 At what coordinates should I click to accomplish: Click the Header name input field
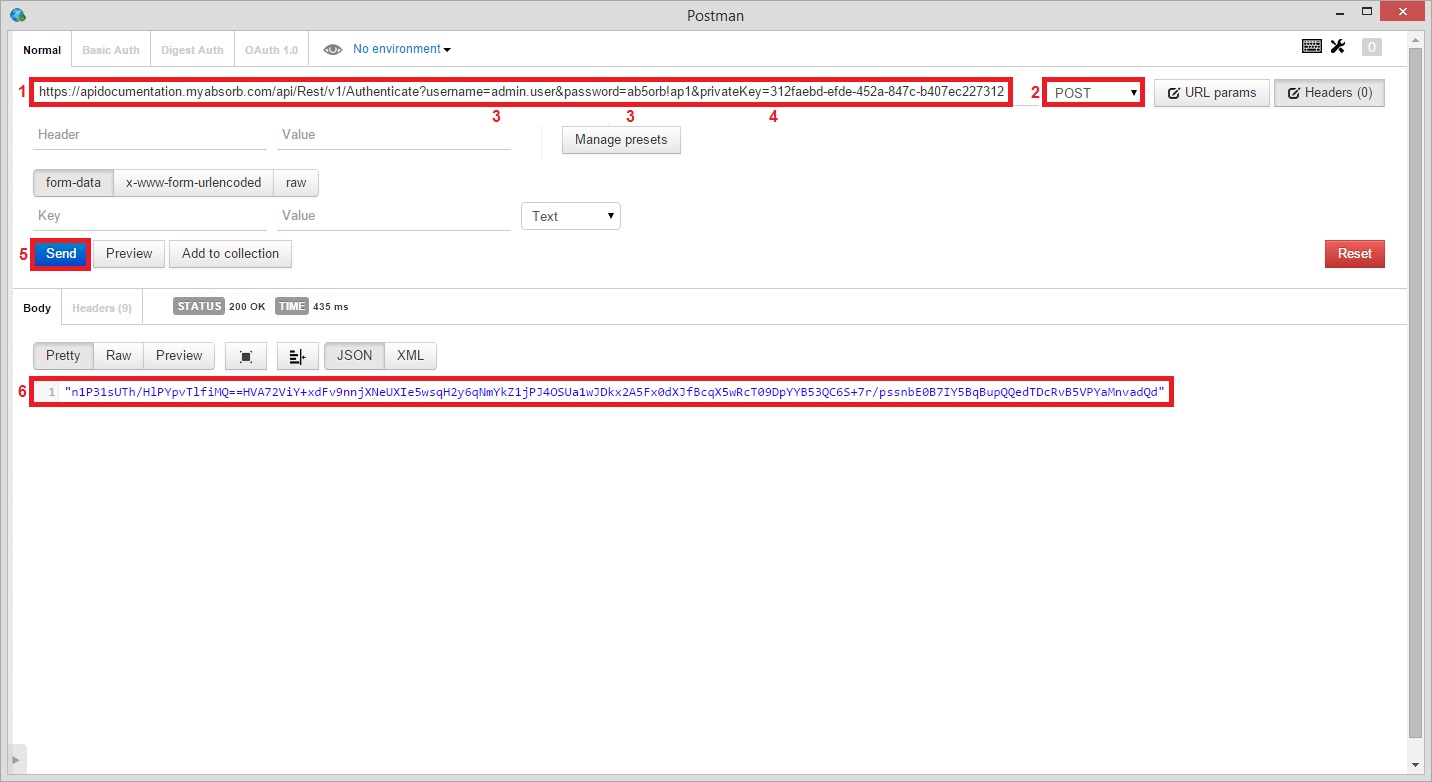[x=150, y=135]
